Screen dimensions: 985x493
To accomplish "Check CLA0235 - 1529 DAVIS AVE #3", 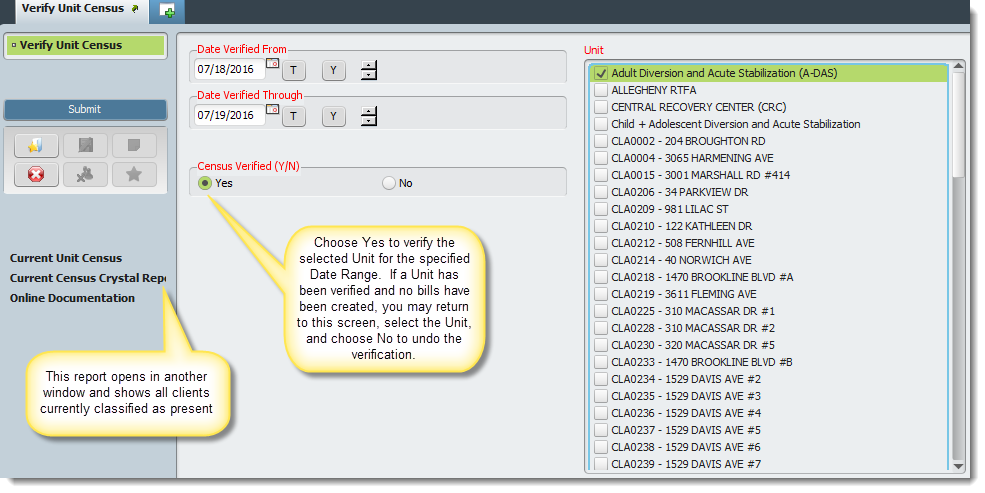I will (x=601, y=396).
